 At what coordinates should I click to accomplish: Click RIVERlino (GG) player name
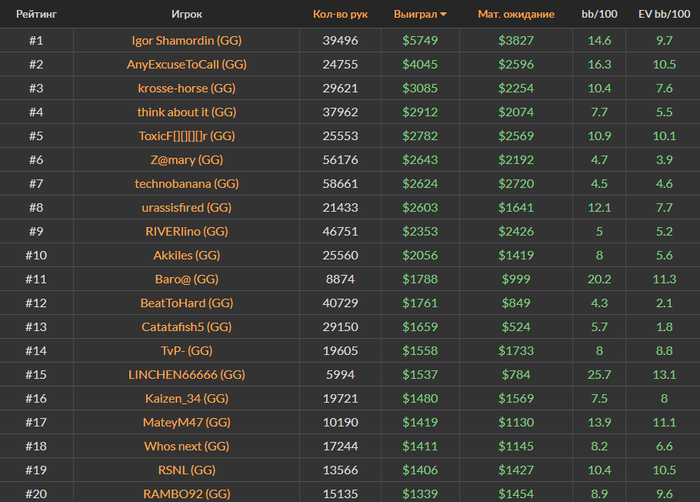pos(187,231)
